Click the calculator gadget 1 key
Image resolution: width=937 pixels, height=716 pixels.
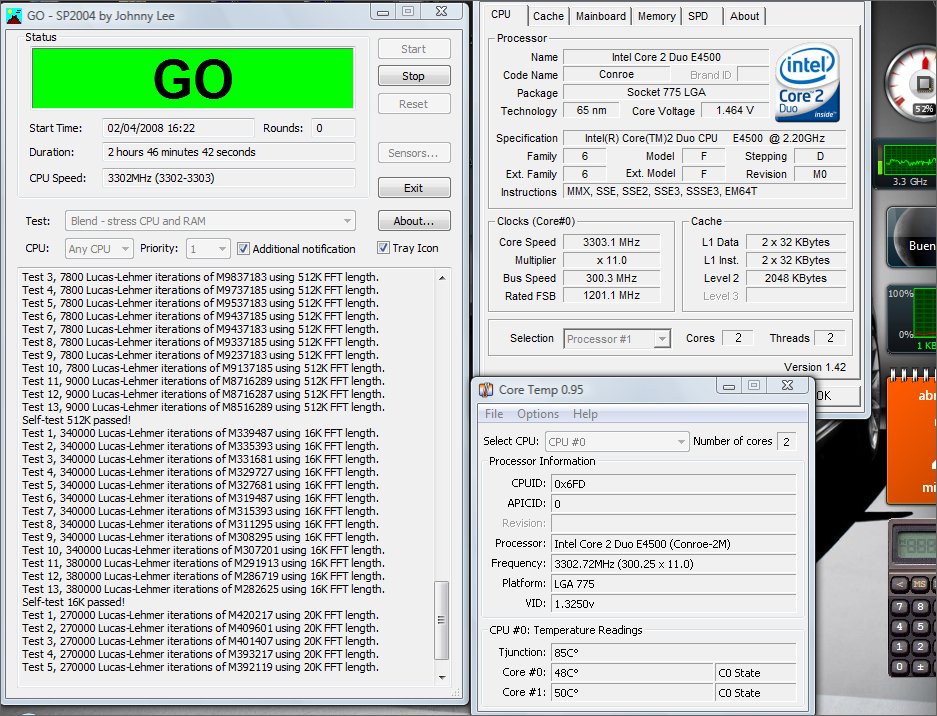point(899,646)
